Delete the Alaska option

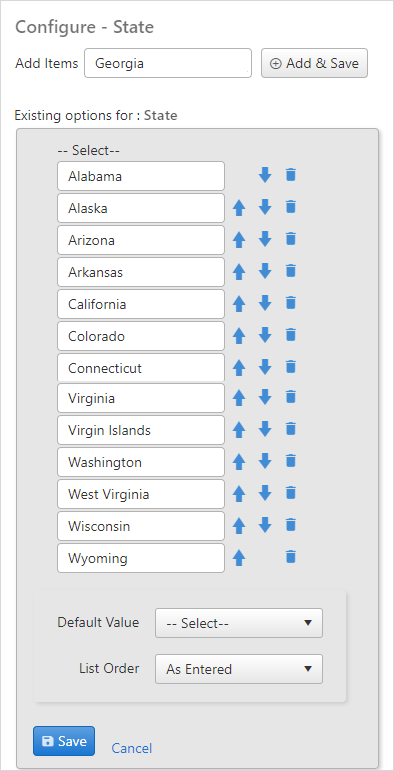[x=291, y=207]
